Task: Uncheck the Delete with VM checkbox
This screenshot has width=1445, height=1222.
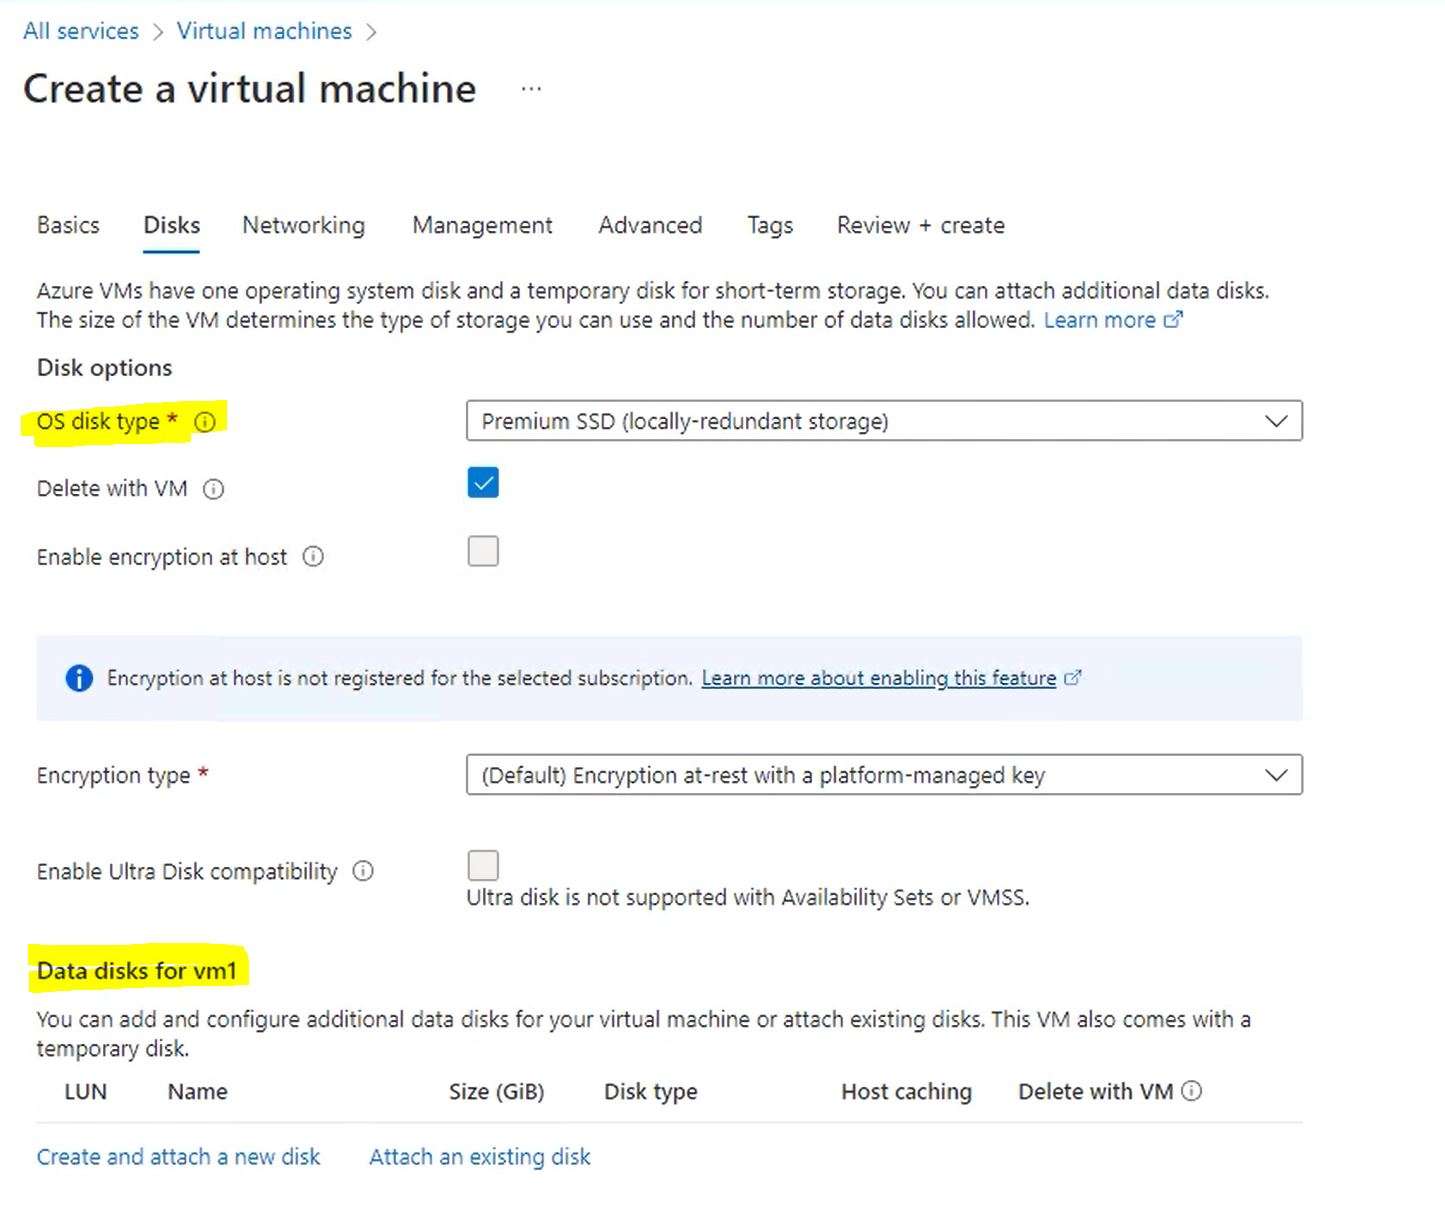Action: coord(483,483)
